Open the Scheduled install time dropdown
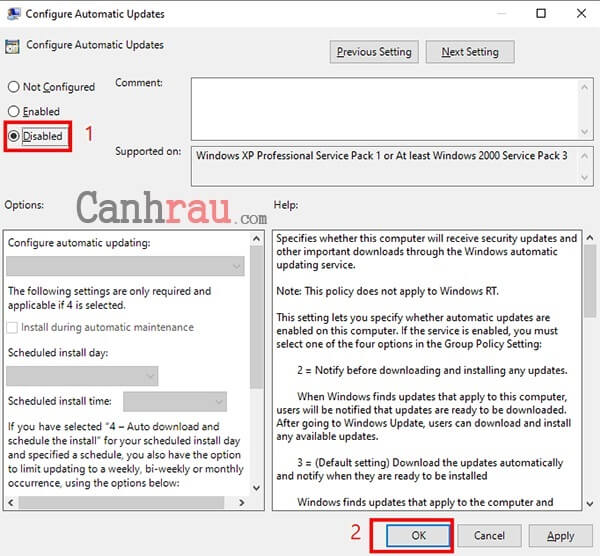 click(x=175, y=401)
